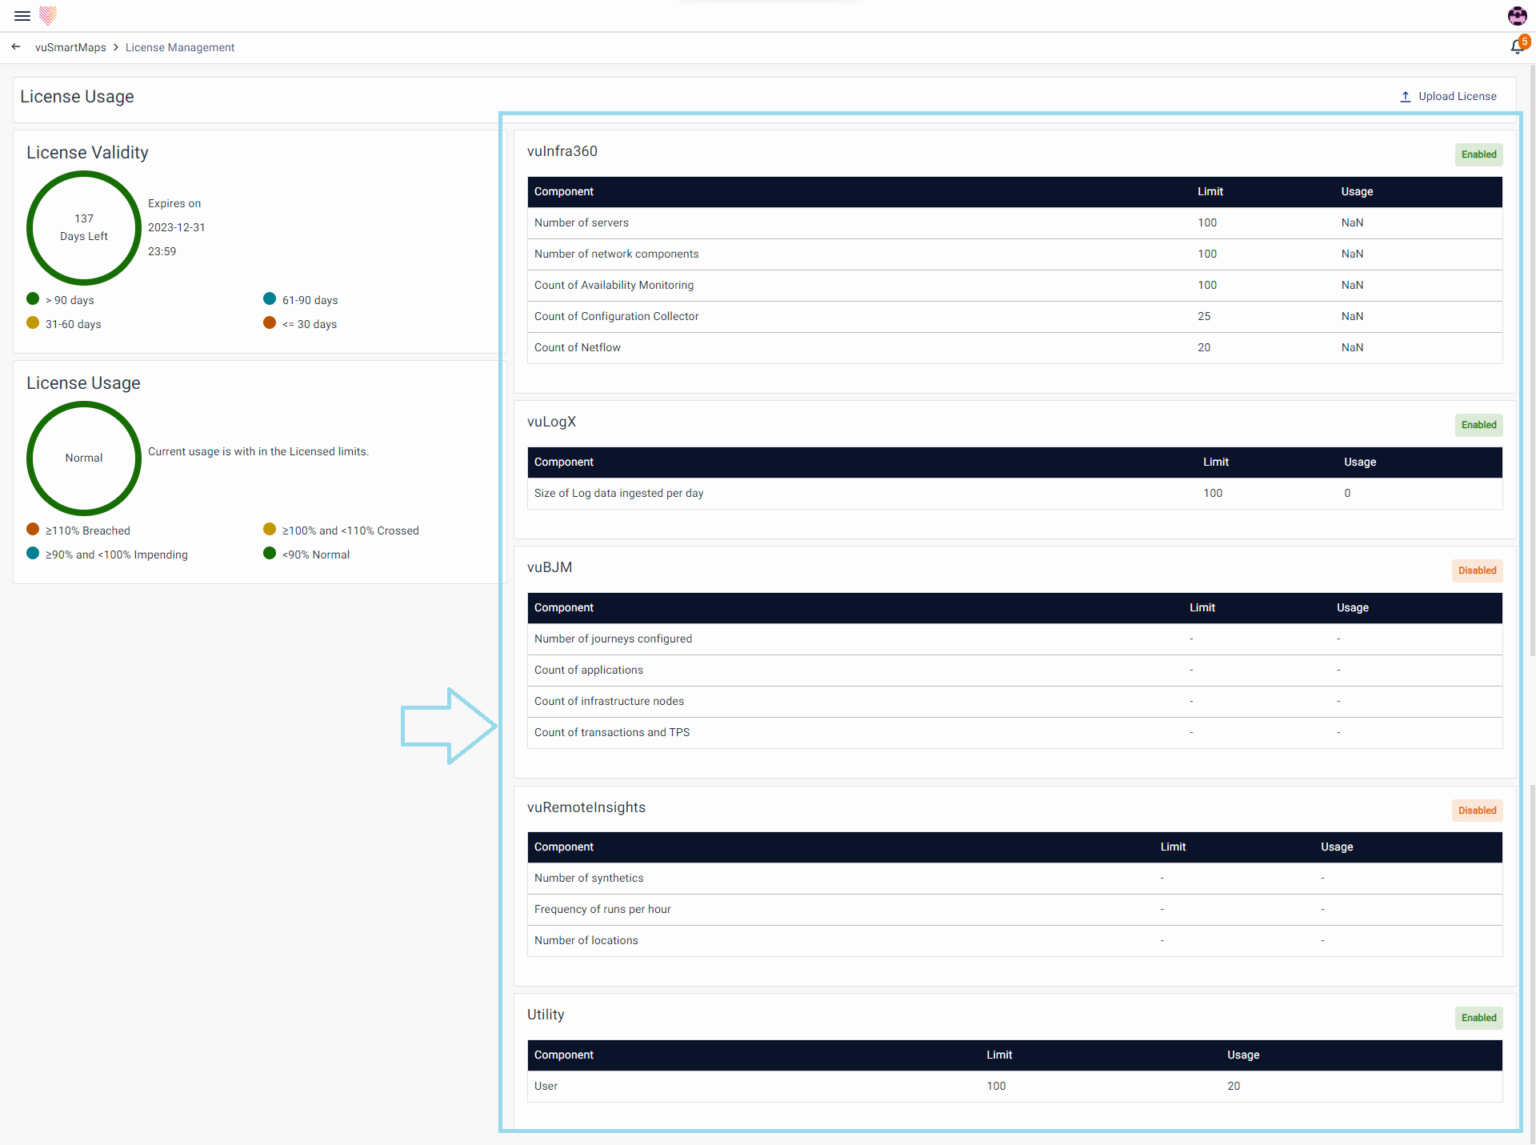Click the Disabled badge for vuBJM

[1477, 571]
